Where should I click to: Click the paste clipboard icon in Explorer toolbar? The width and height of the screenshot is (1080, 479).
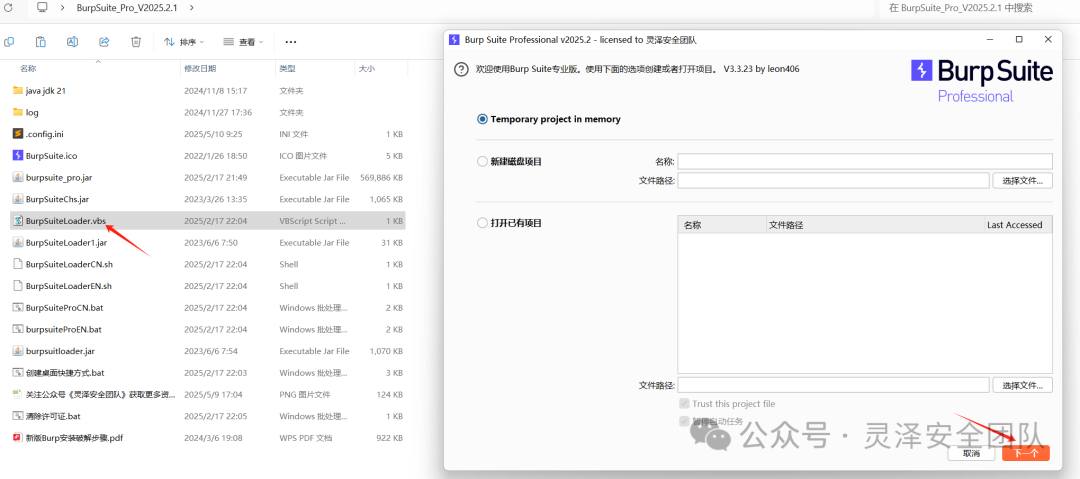point(41,42)
